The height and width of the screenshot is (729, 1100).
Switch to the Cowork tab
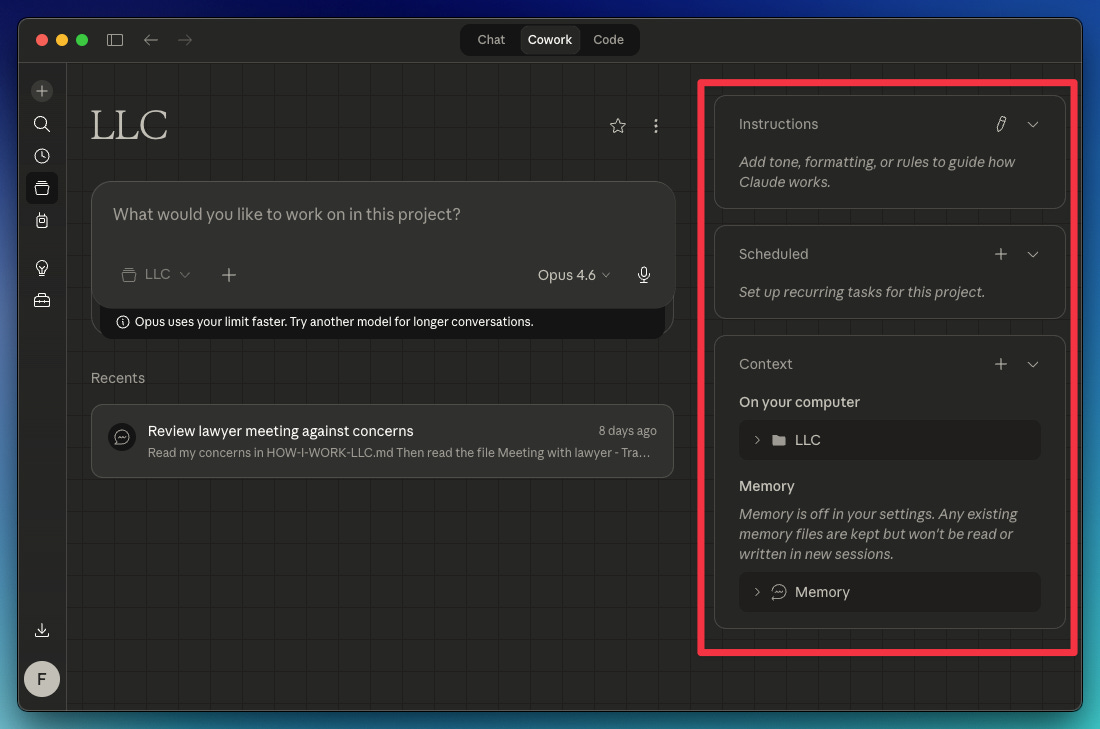tap(550, 40)
